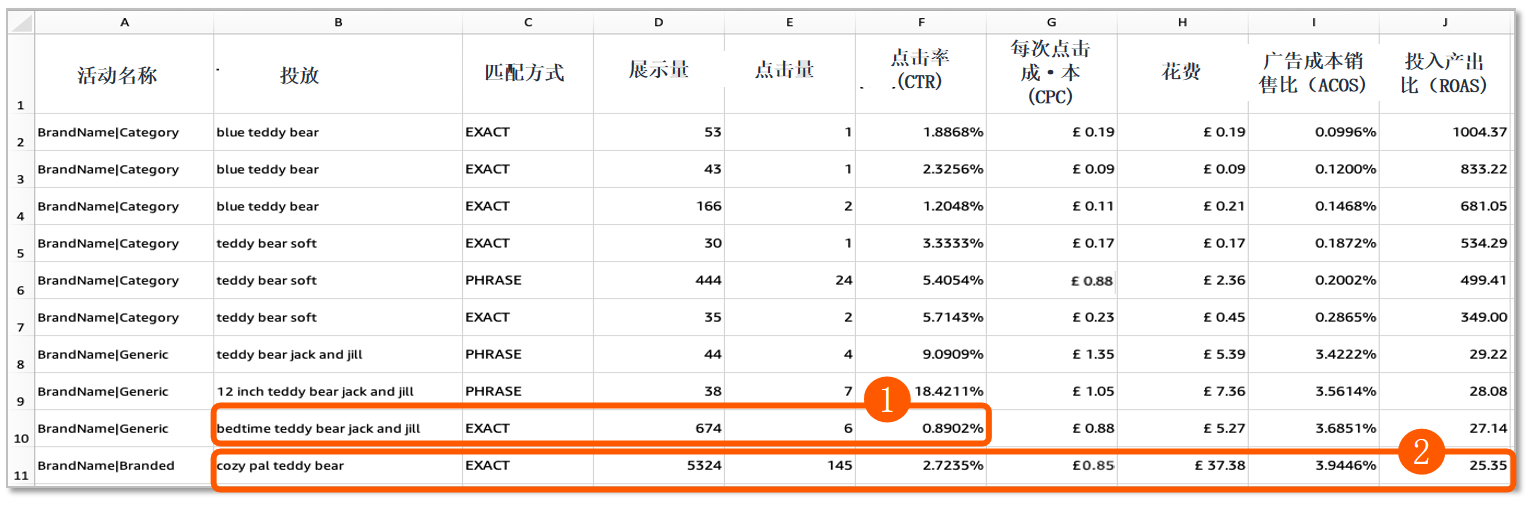1527x507 pixels.
Task: Select the column F header
Action: (x=920, y=22)
